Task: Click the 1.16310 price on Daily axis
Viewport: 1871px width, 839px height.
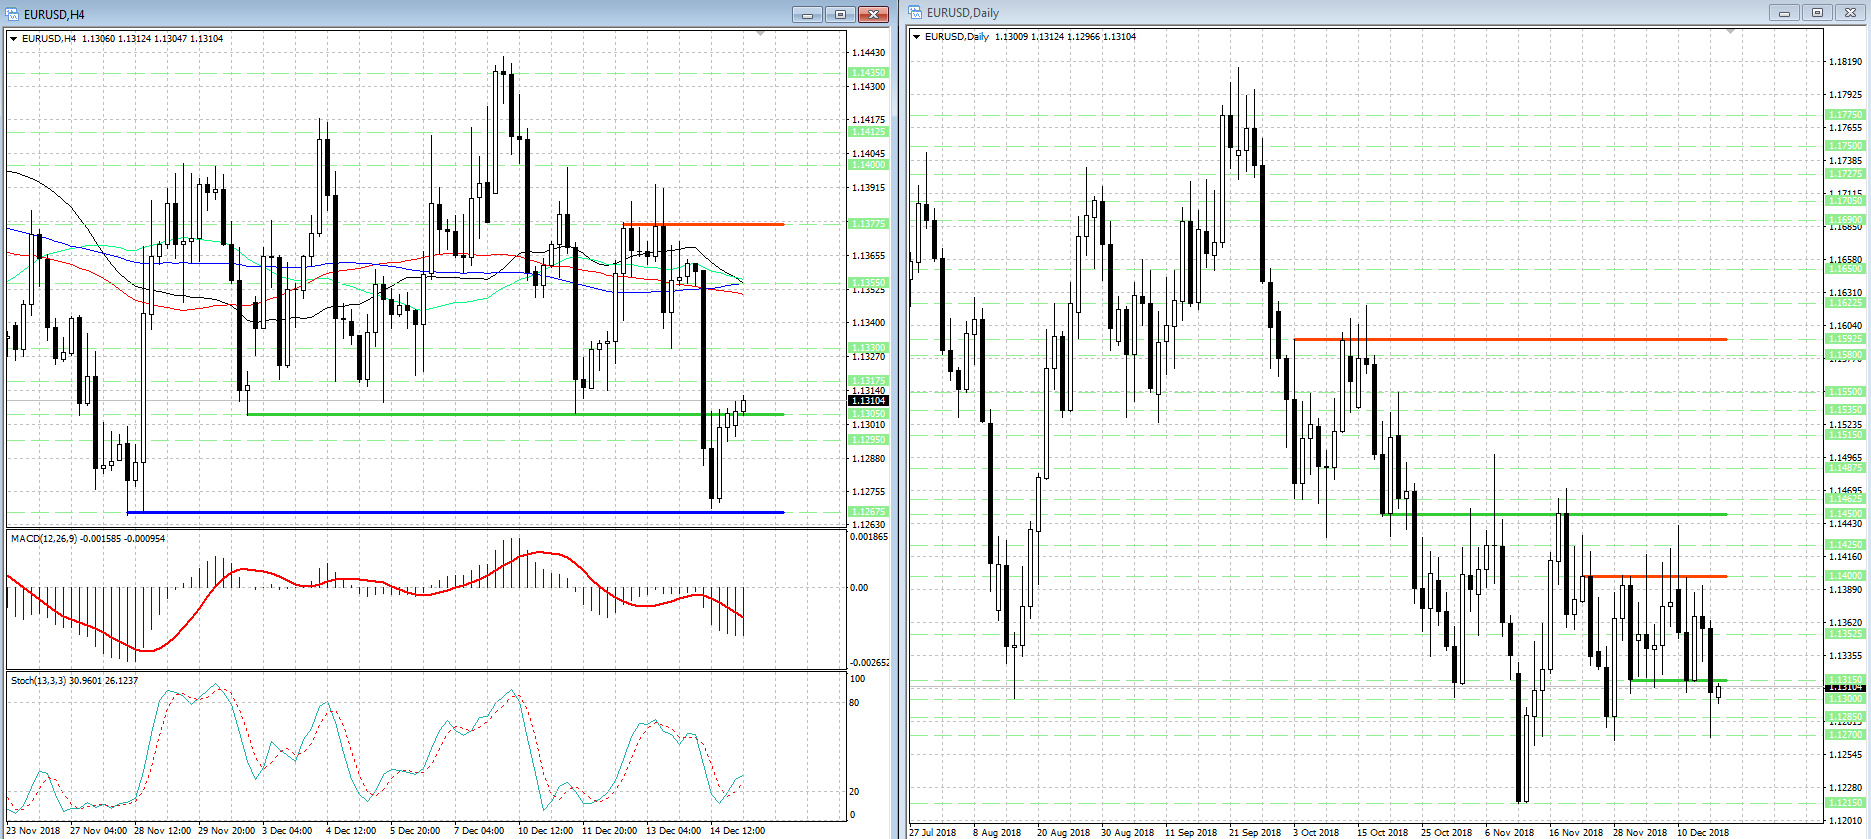Action: 1845,293
